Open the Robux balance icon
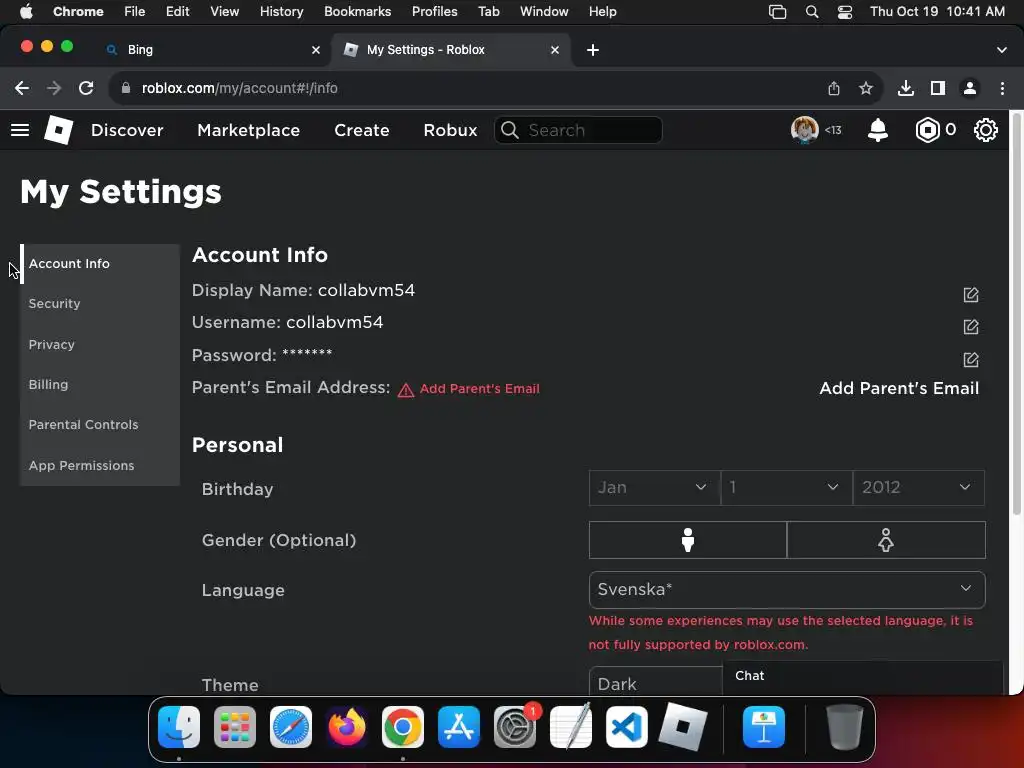The image size is (1024, 768). point(927,130)
